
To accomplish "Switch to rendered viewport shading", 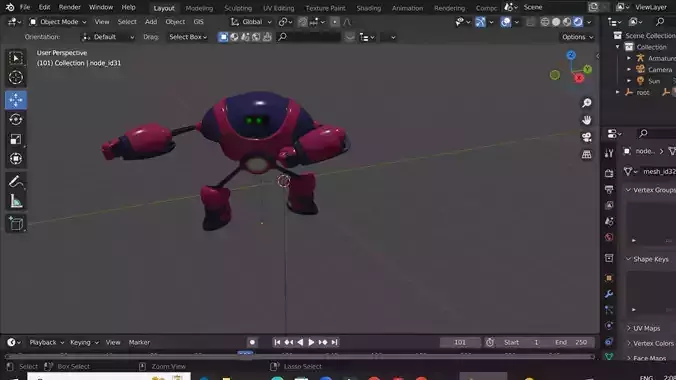I will click(578, 22).
